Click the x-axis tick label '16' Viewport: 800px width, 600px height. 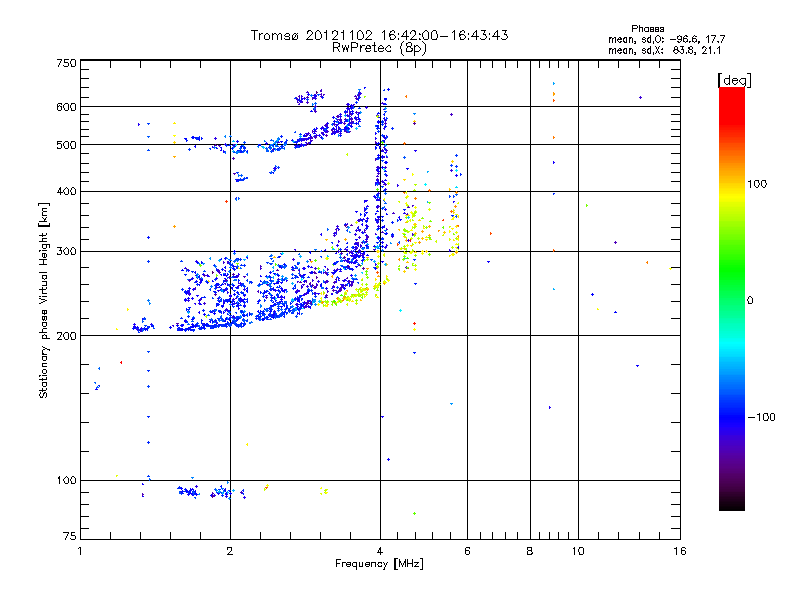pos(680,551)
